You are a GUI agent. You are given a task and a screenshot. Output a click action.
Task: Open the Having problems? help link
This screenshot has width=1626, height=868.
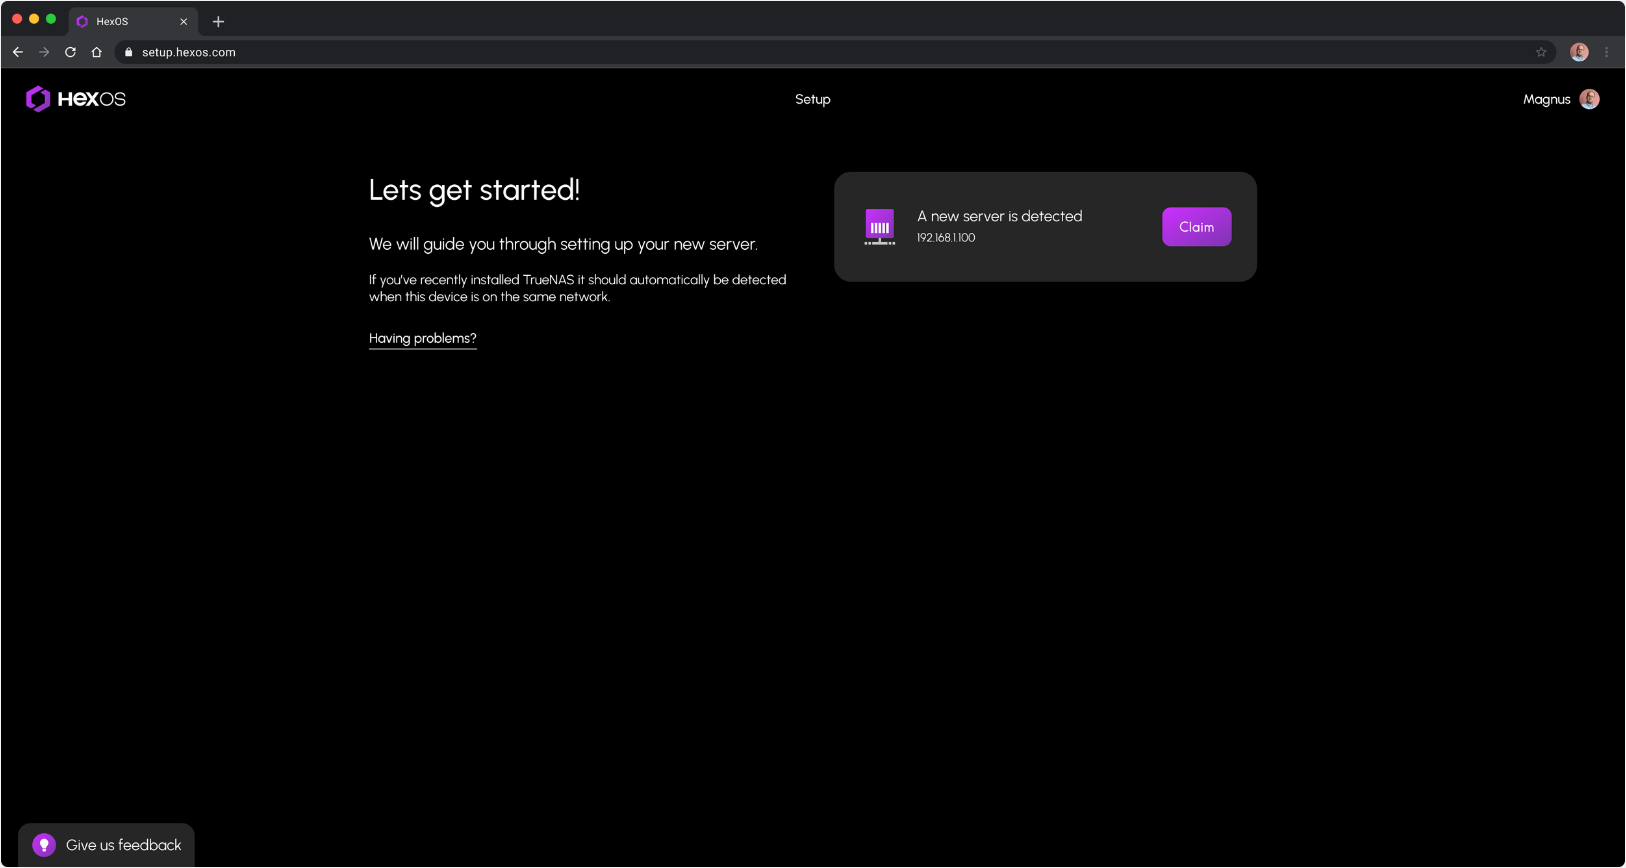click(x=423, y=339)
